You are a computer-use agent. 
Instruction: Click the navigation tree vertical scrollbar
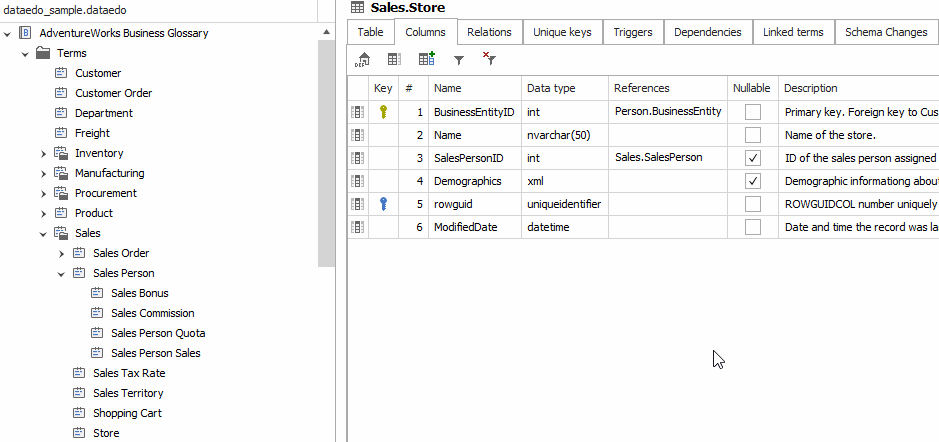pos(327,150)
